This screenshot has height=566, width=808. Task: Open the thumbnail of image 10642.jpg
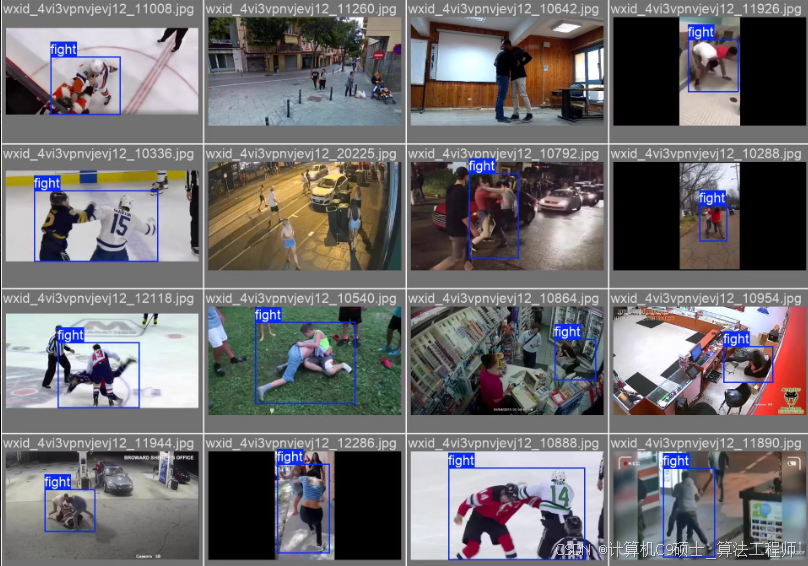point(507,72)
